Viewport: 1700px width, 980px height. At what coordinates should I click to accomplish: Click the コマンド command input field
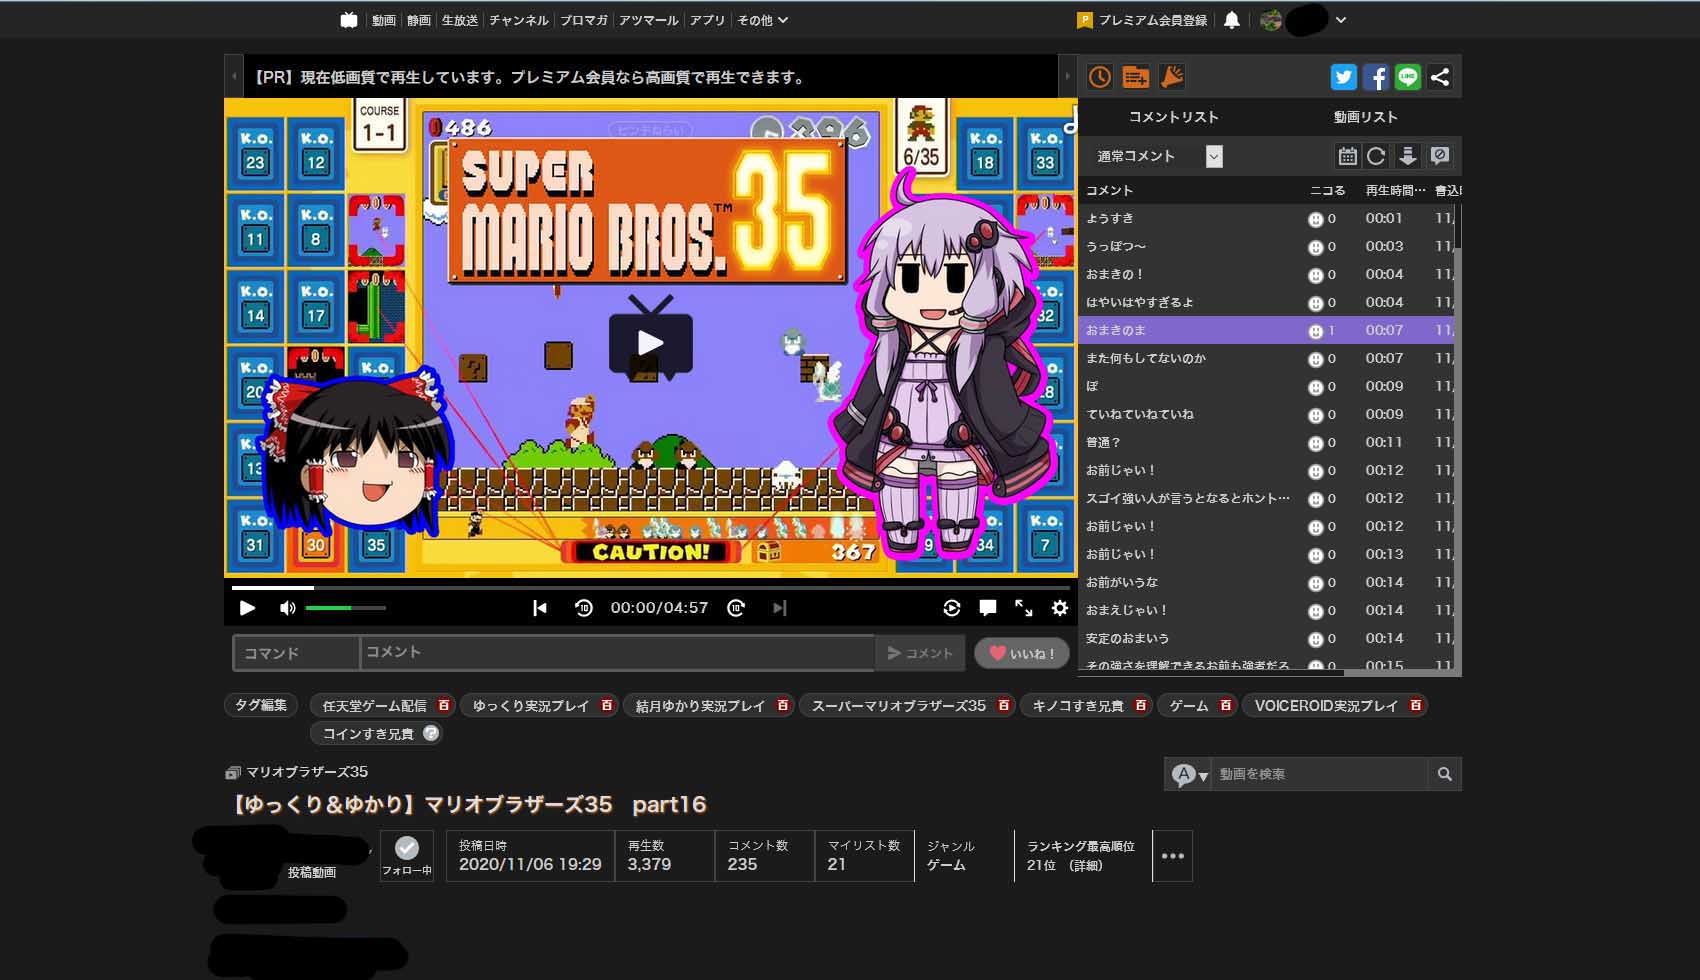(x=296, y=653)
